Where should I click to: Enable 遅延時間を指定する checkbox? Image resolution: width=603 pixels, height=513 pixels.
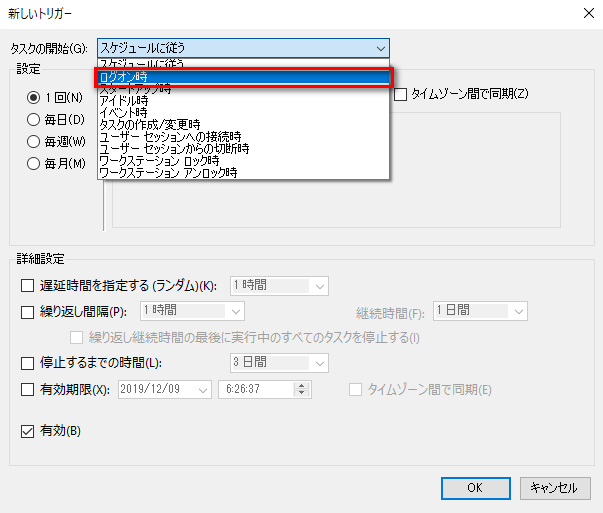[28, 286]
